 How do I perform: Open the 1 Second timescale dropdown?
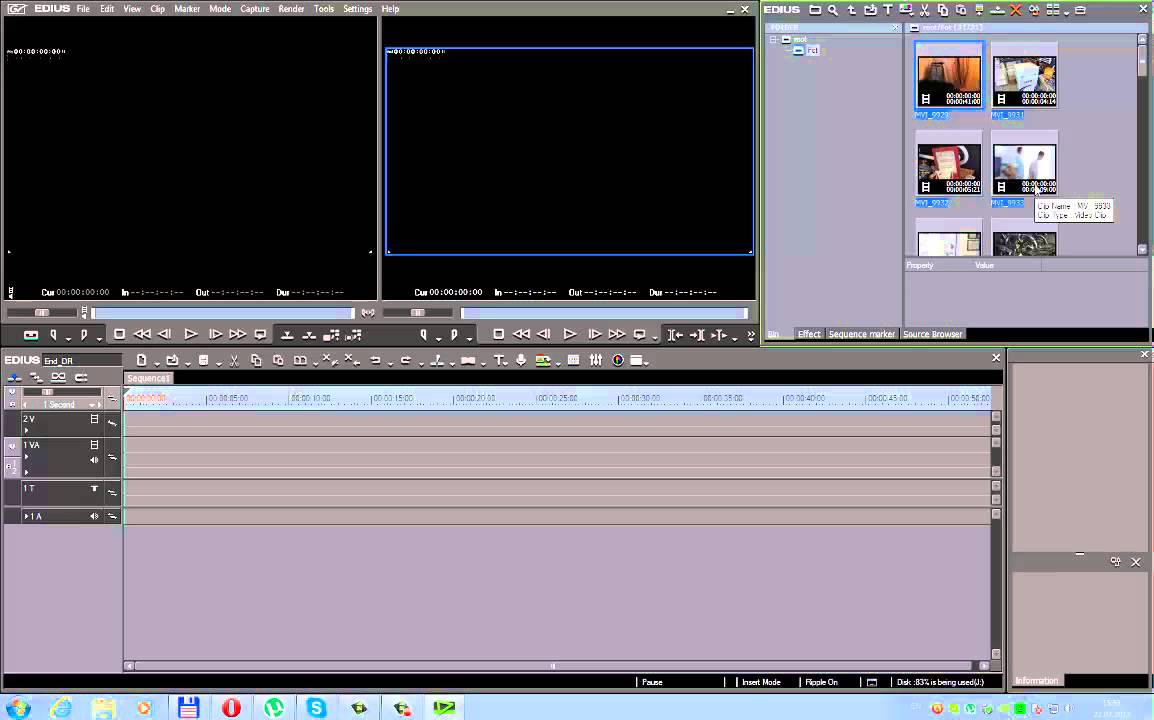point(92,405)
